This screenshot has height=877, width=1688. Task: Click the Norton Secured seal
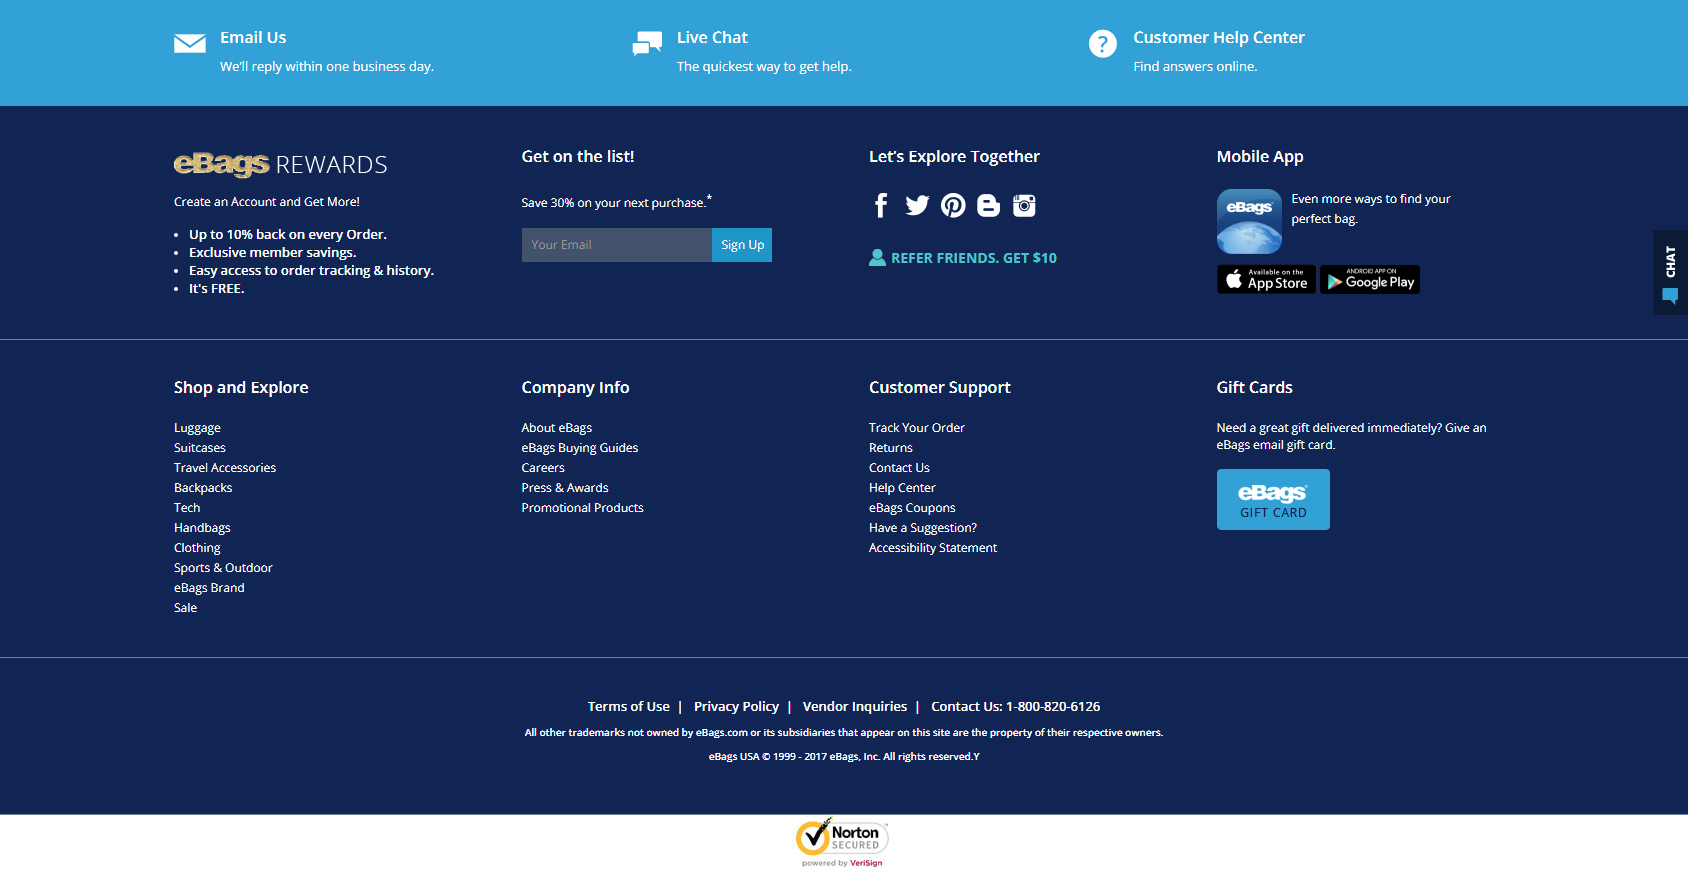point(842,843)
